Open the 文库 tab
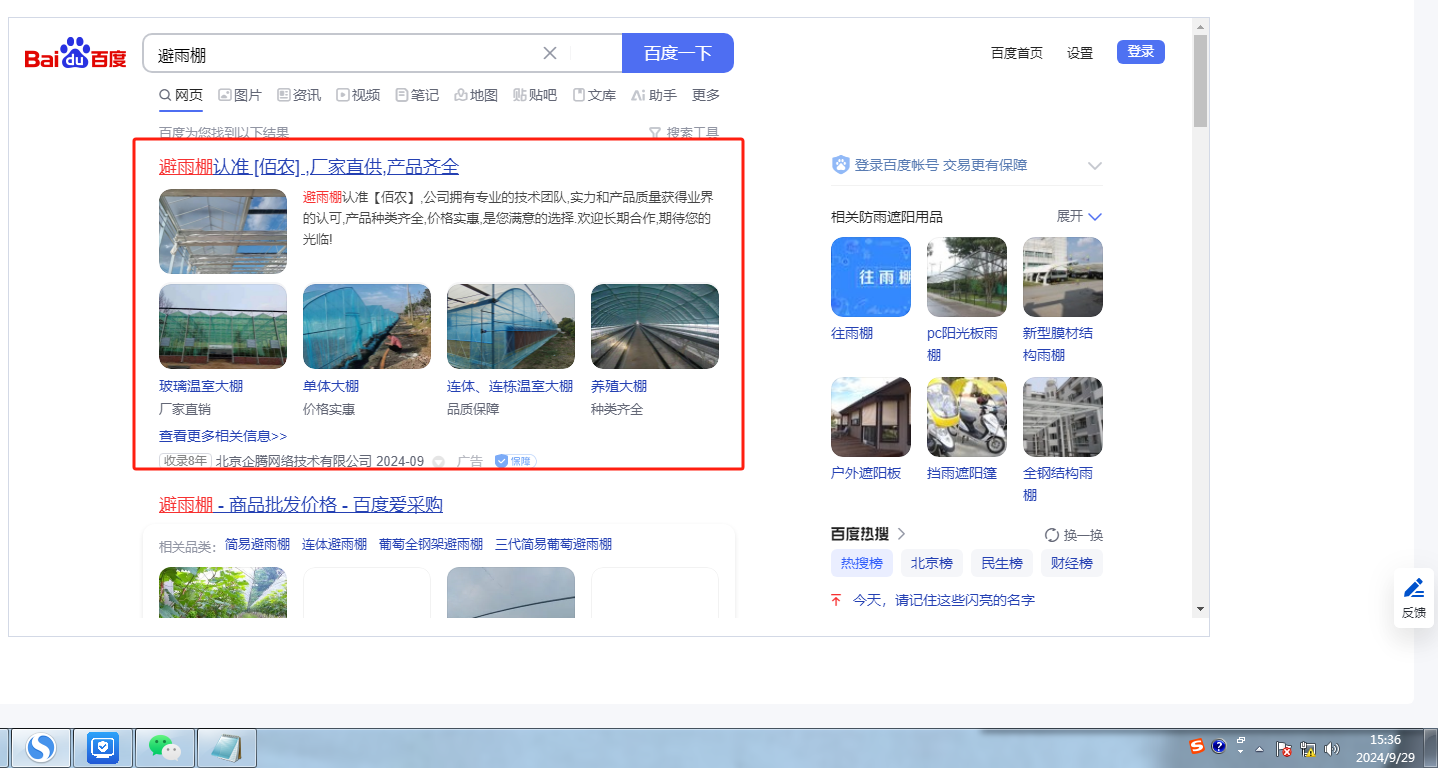Viewport: 1438px width, 768px height. [x=594, y=95]
